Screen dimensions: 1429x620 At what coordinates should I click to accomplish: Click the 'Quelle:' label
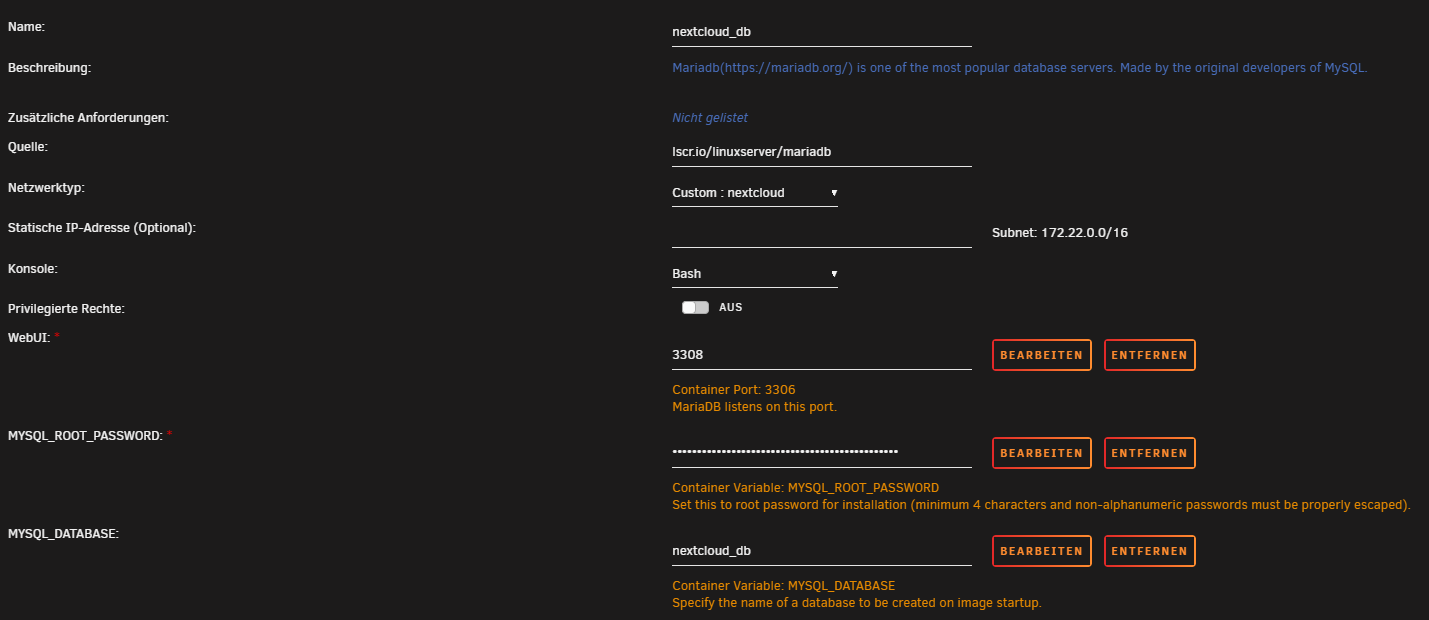(x=28, y=147)
